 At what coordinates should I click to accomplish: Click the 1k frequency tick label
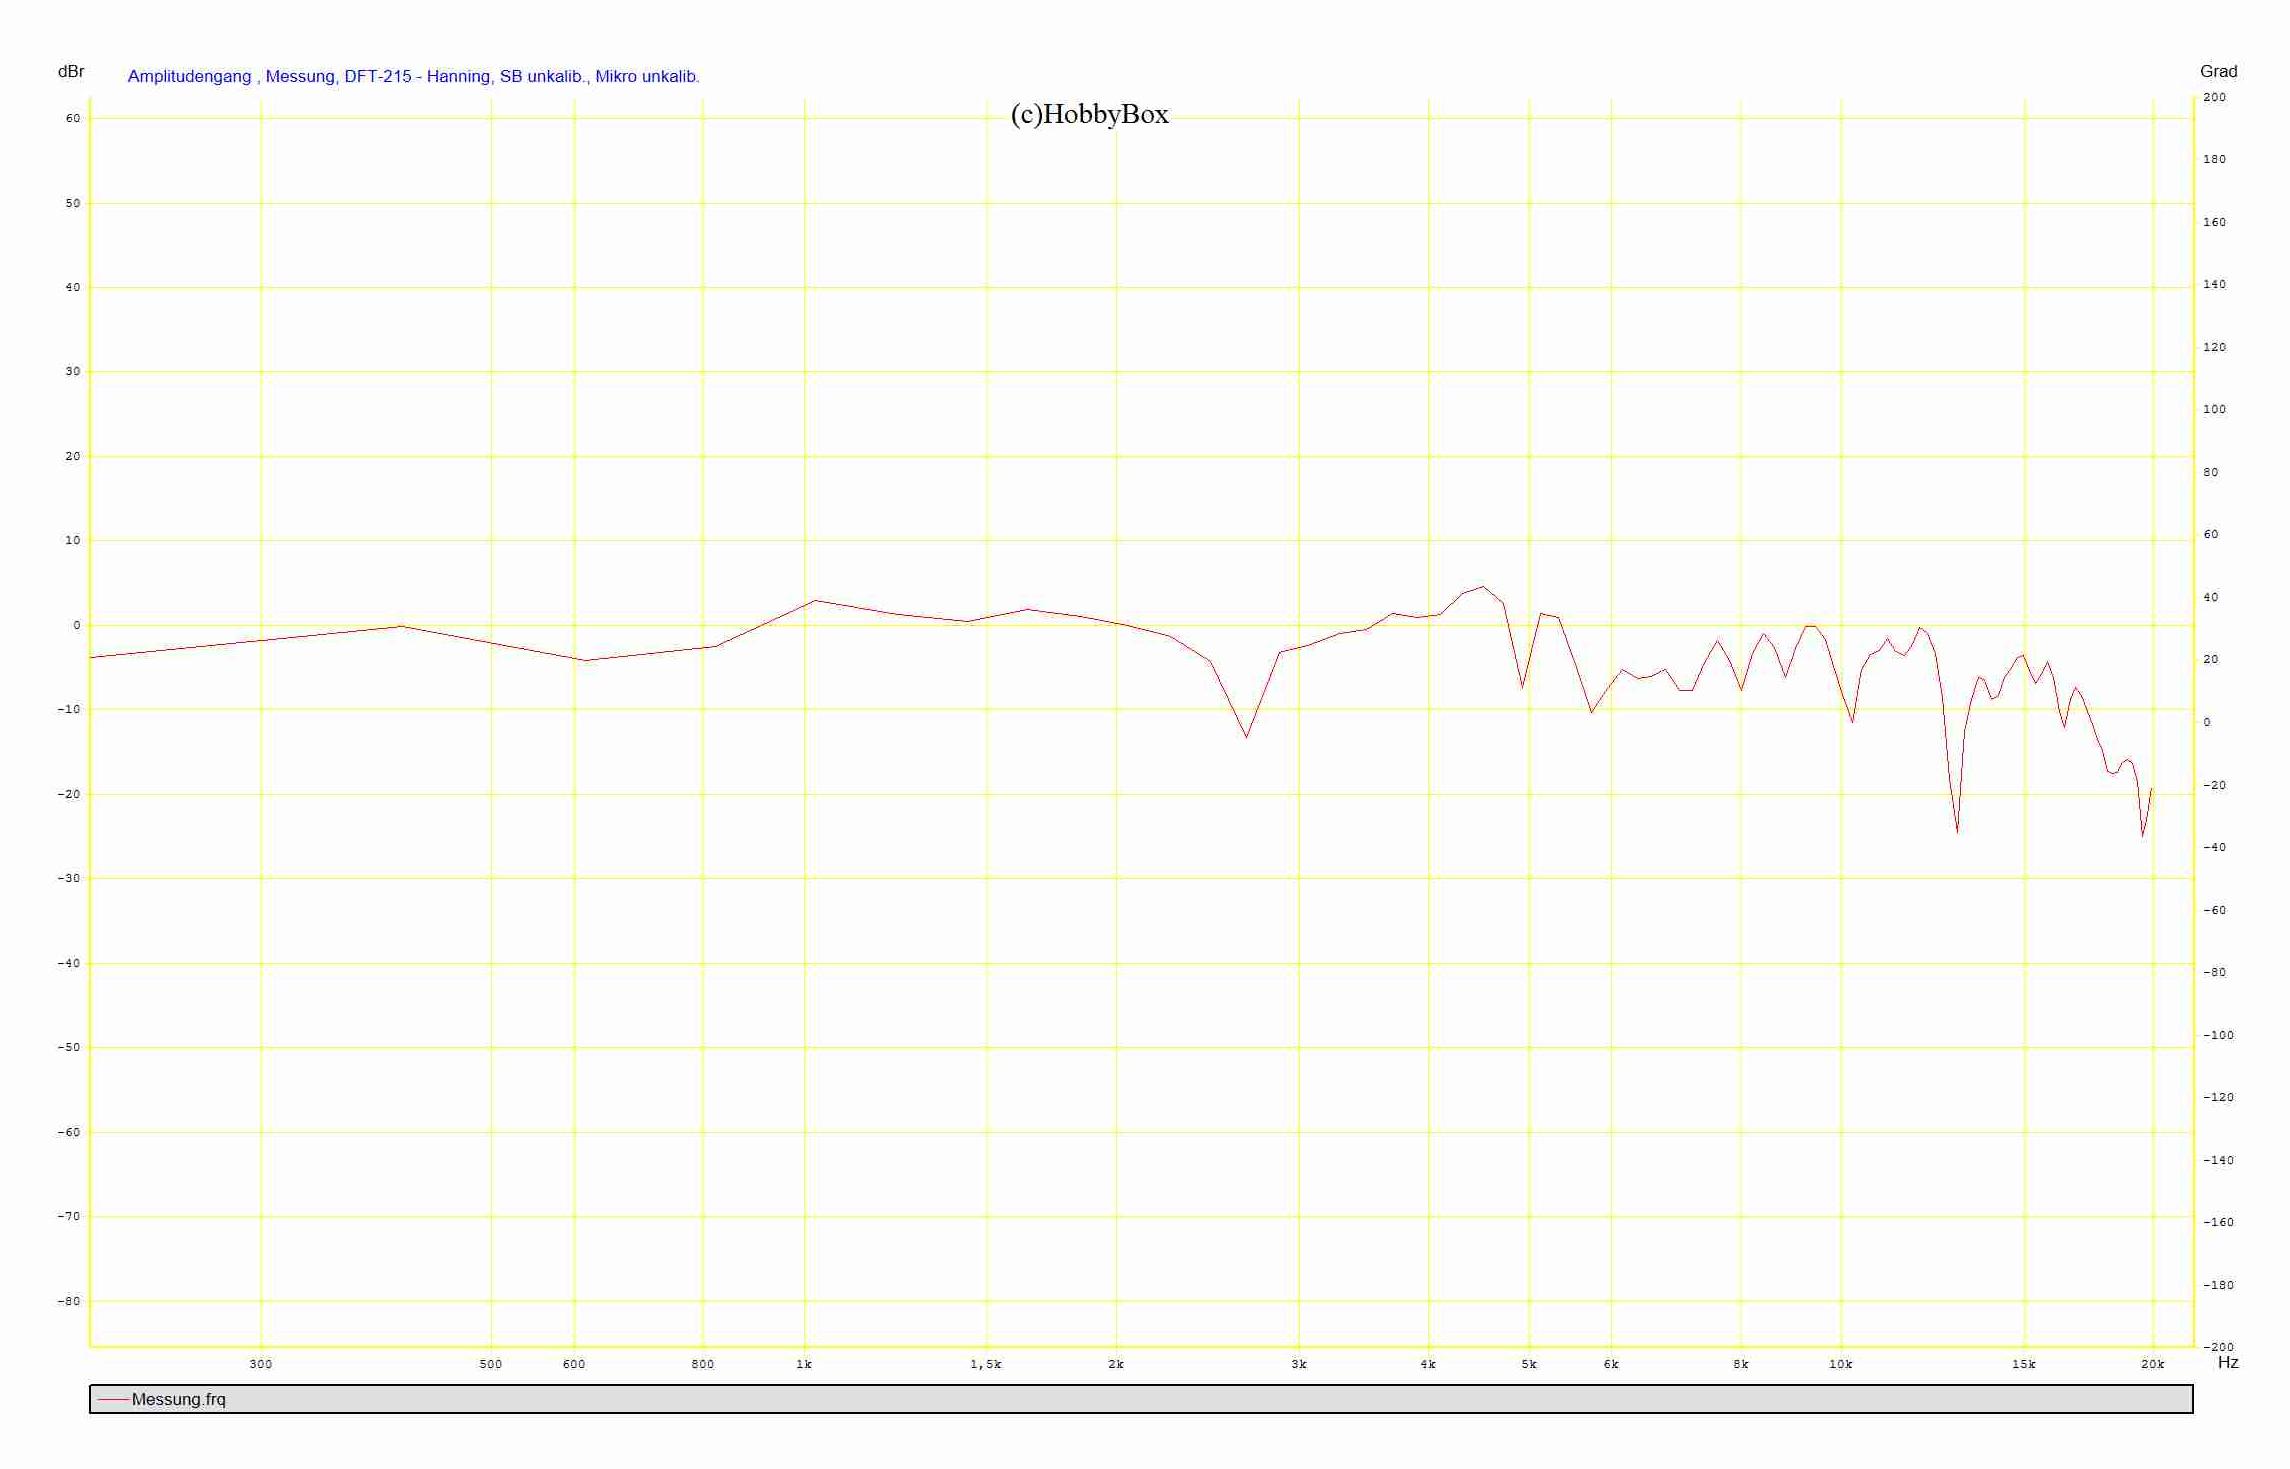click(x=804, y=1364)
